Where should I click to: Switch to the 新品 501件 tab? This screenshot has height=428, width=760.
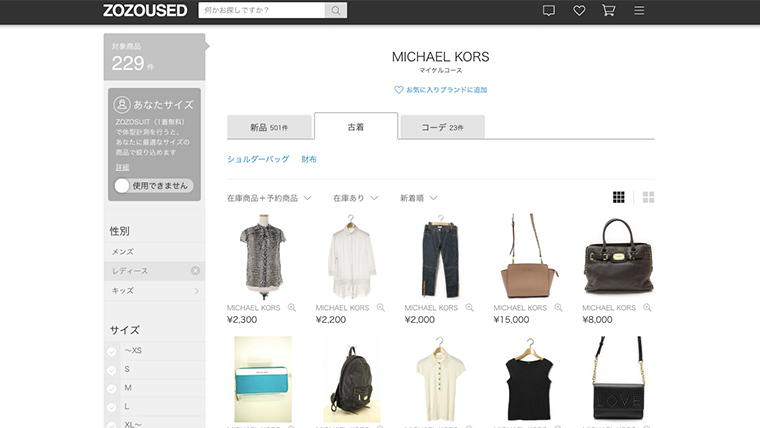[269, 127]
